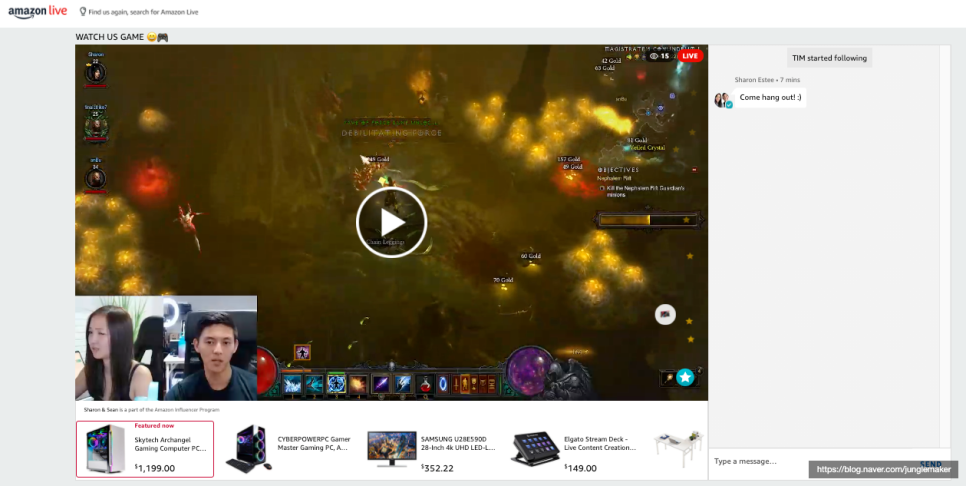
Task: Open the Elgato Stream Deck thumbnail
Action: coord(534,449)
